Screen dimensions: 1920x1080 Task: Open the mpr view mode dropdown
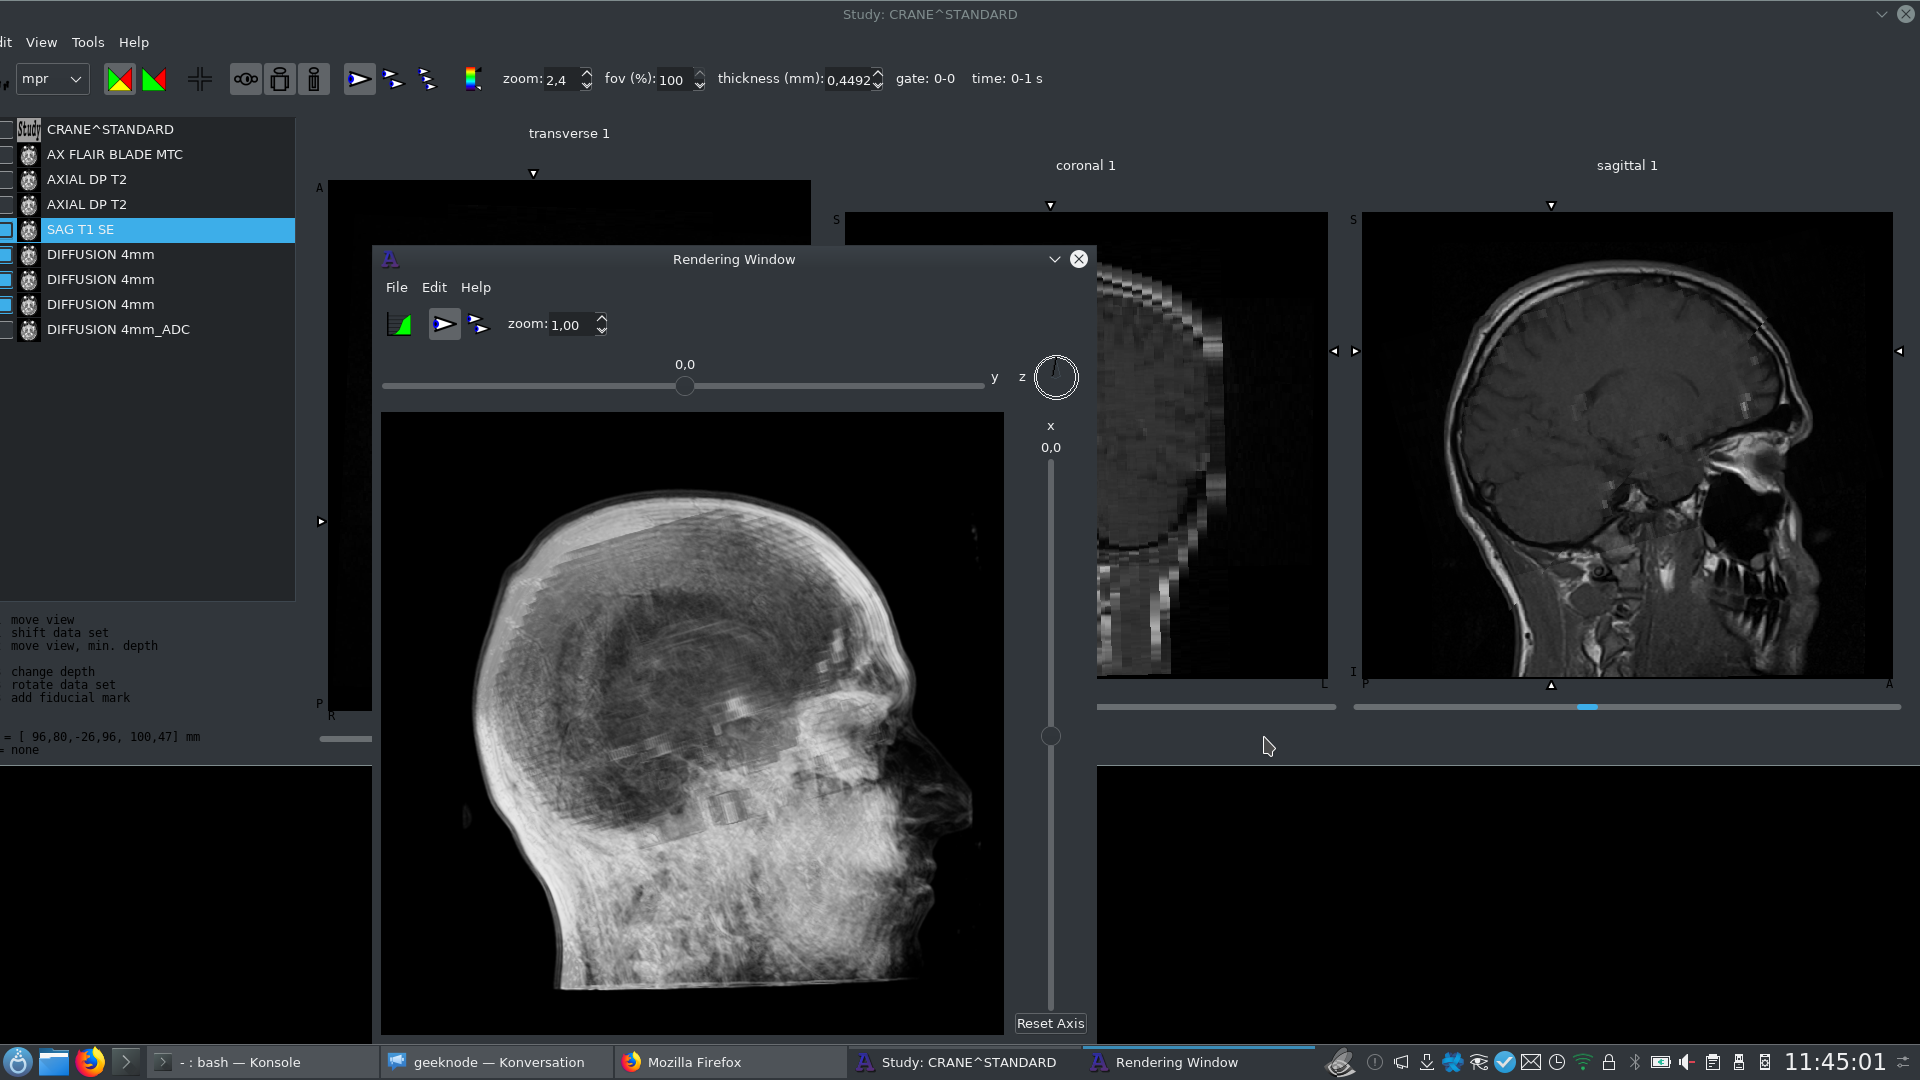[53, 79]
